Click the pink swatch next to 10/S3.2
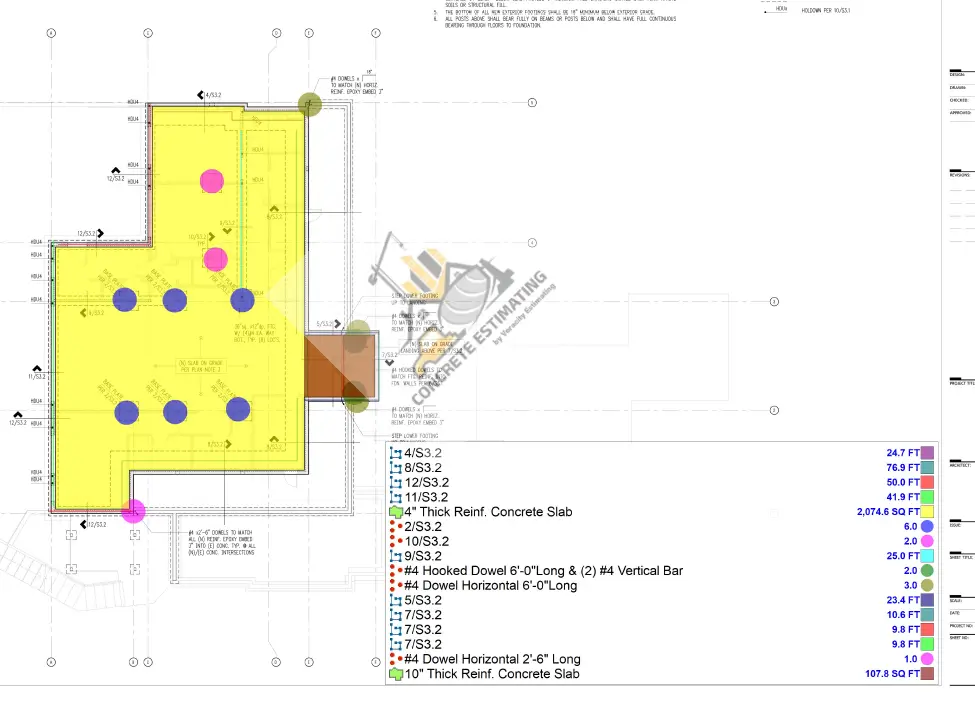The width and height of the screenshot is (975, 717). coord(928,541)
